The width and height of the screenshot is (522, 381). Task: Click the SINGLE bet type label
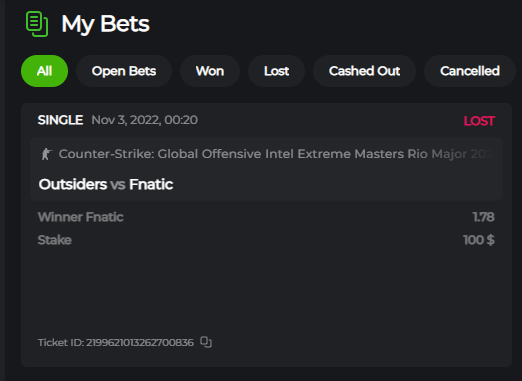(x=60, y=120)
